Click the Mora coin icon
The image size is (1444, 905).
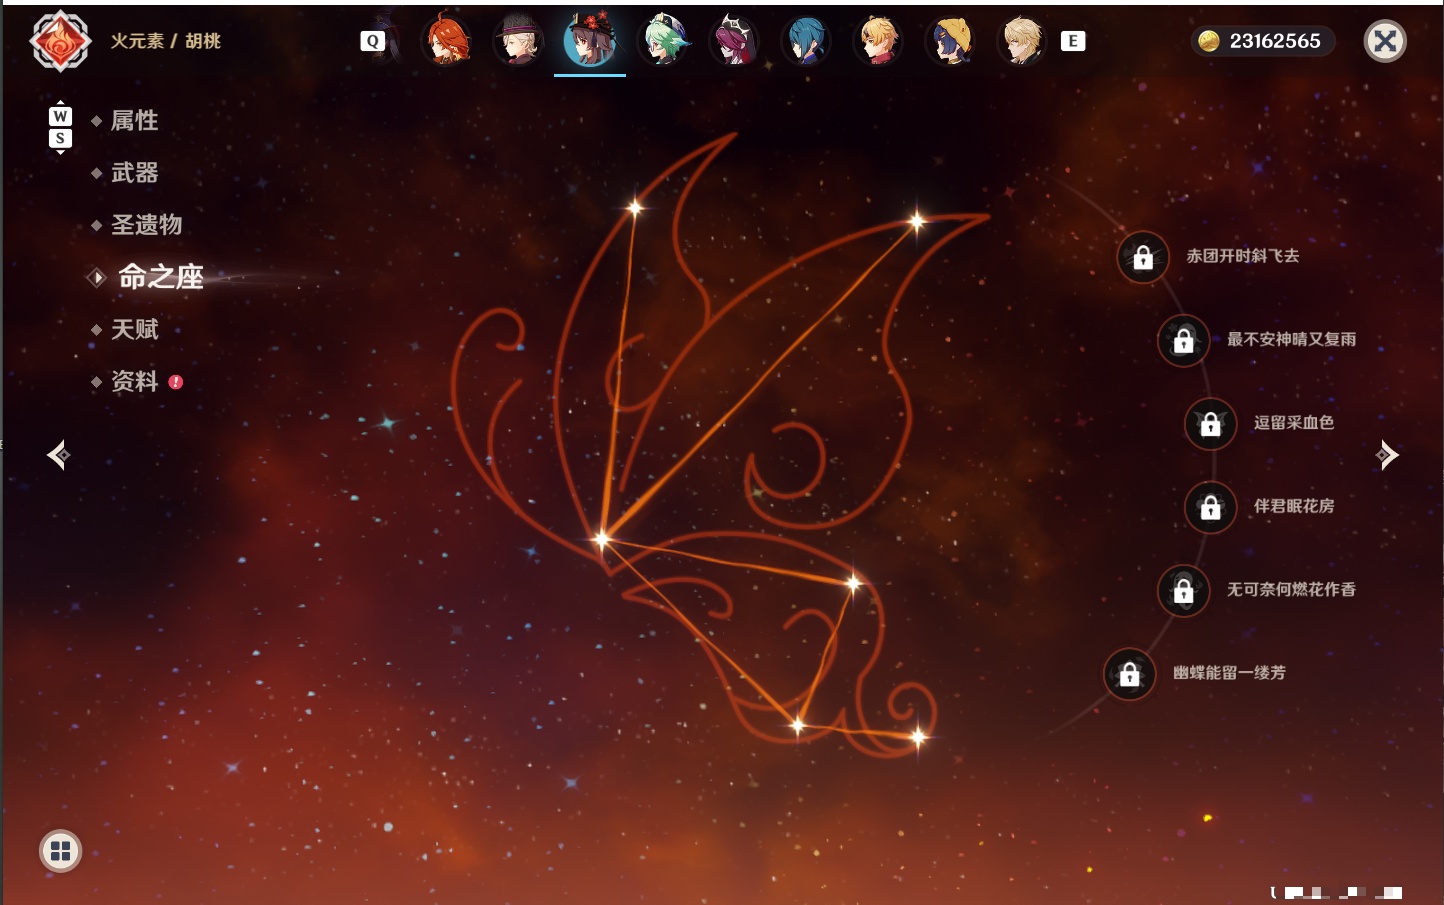(1209, 41)
